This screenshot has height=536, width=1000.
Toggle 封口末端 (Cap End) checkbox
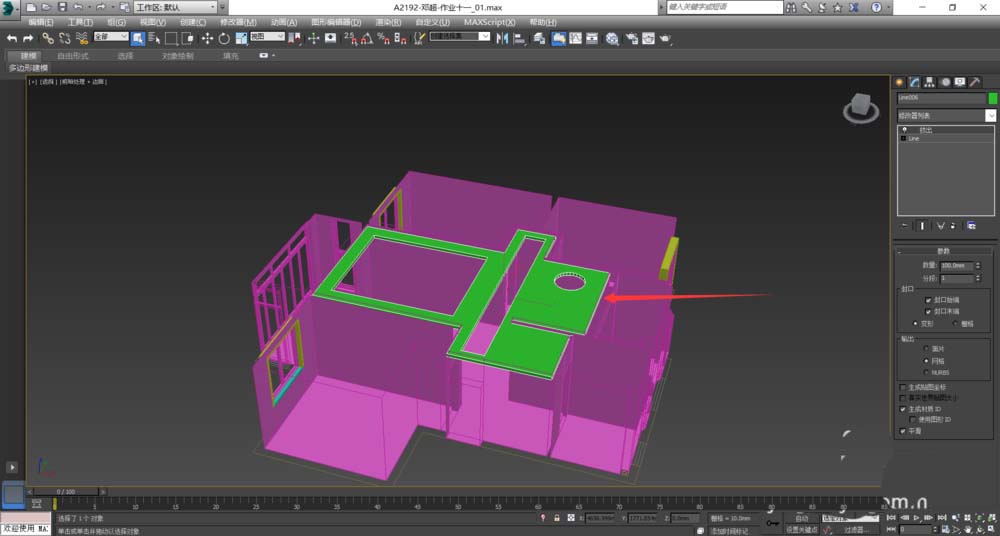[x=928, y=311]
